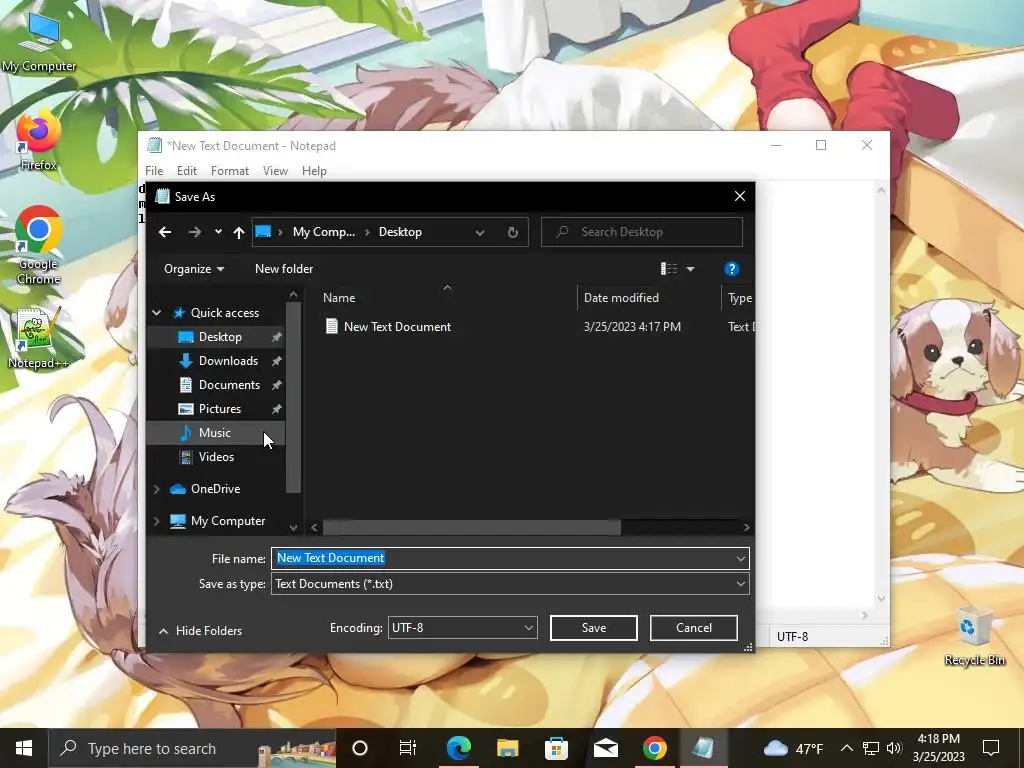Click My Comp... breadcrumb in address bar
The width and height of the screenshot is (1024, 768).
click(x=324, y=232)
